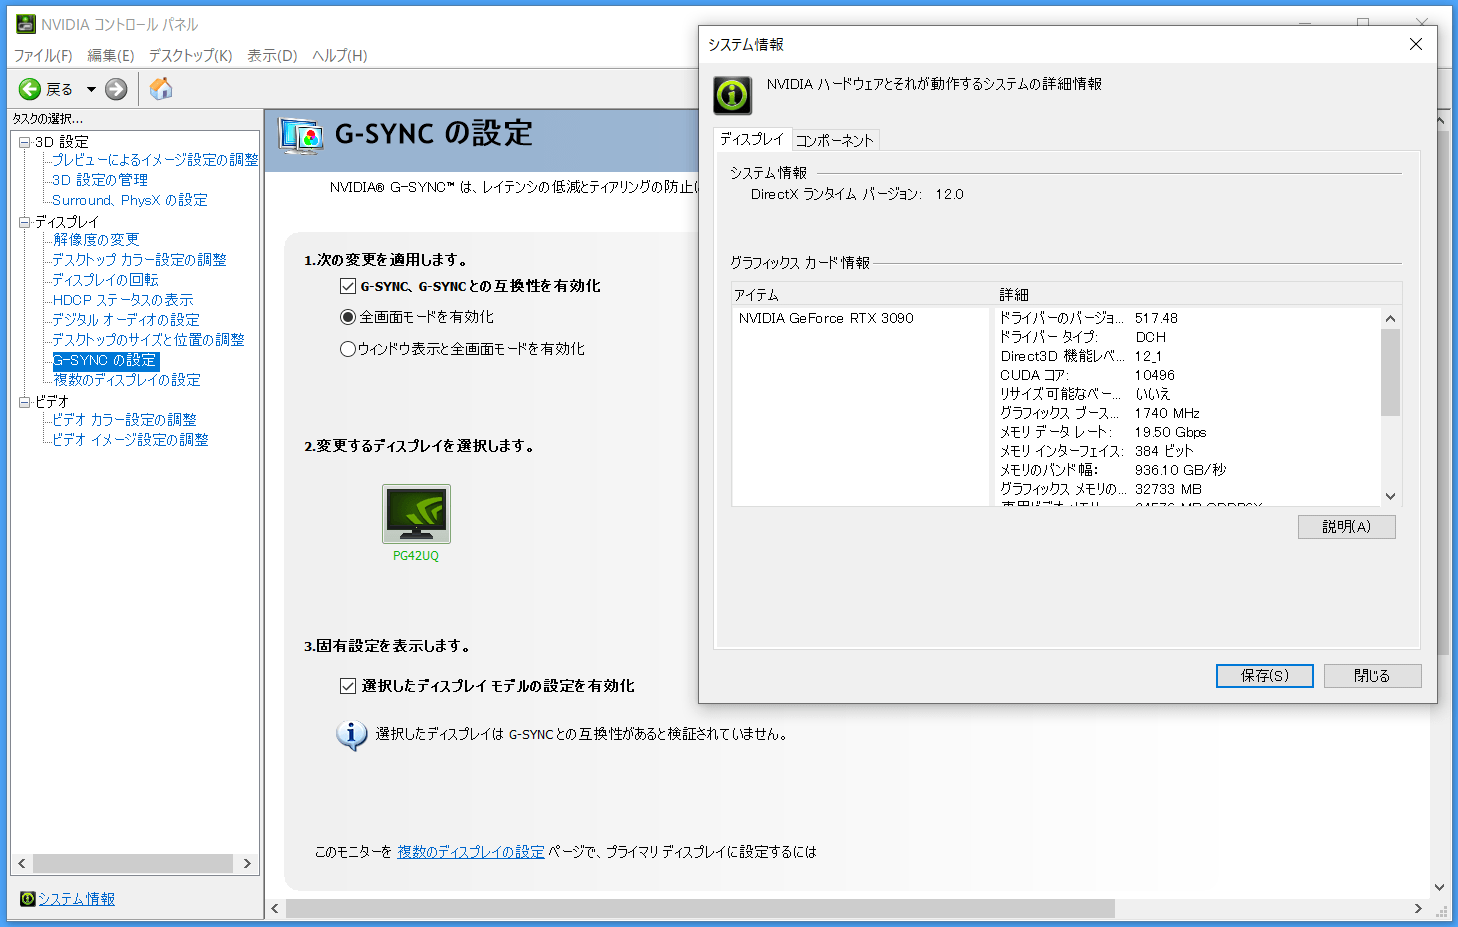1458x927 pixels.
Task: Click main pane vertical scrollbar down arrow
Action: [1440, 887]
